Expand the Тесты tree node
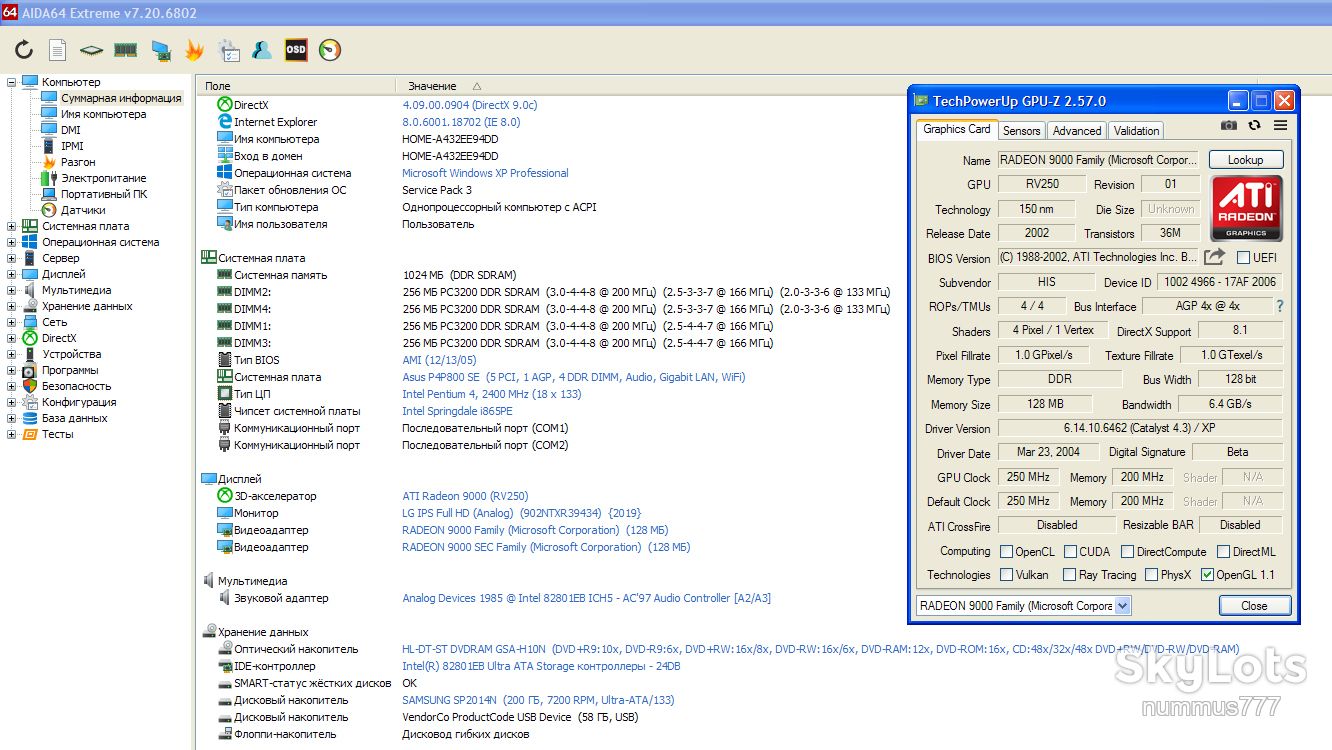This screenshot has height=750, width=1332. click(12, 434)
